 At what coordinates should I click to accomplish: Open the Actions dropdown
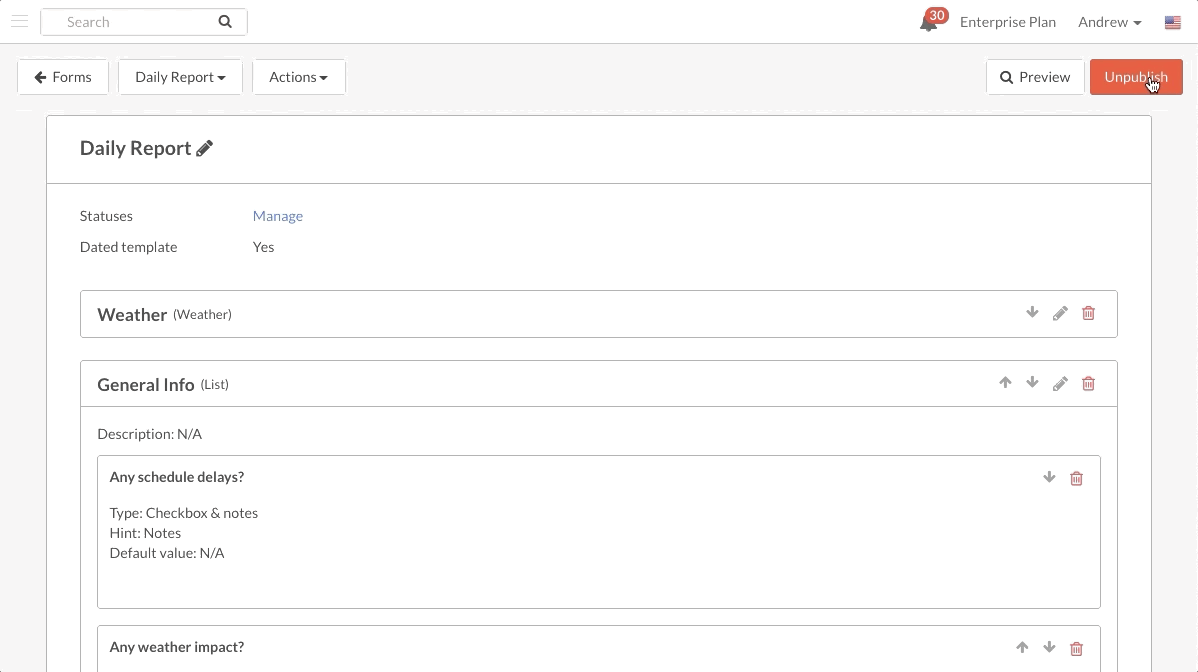[299, 77]
